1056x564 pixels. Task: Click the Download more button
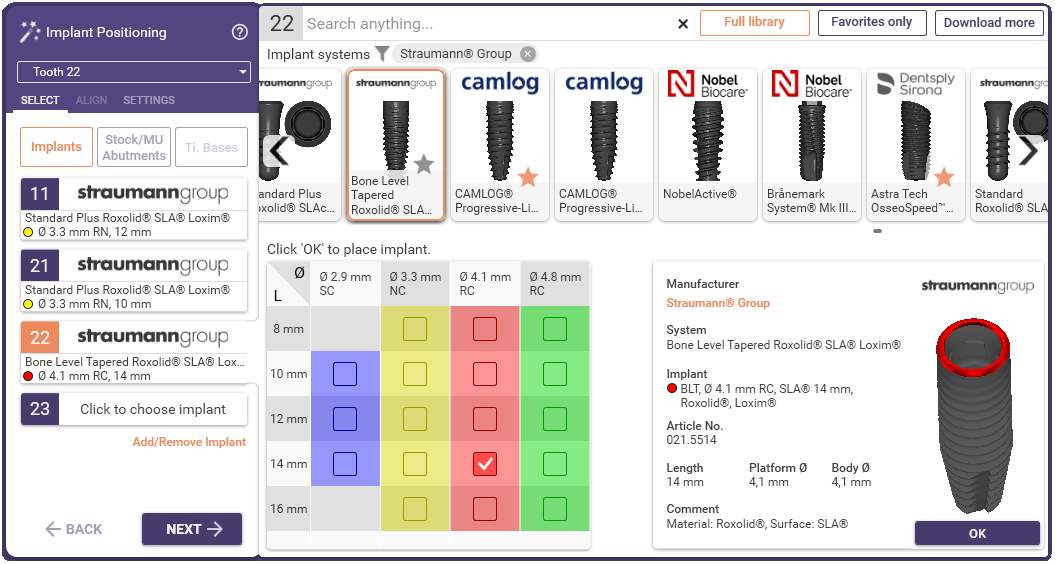click(x=989, y=22)
